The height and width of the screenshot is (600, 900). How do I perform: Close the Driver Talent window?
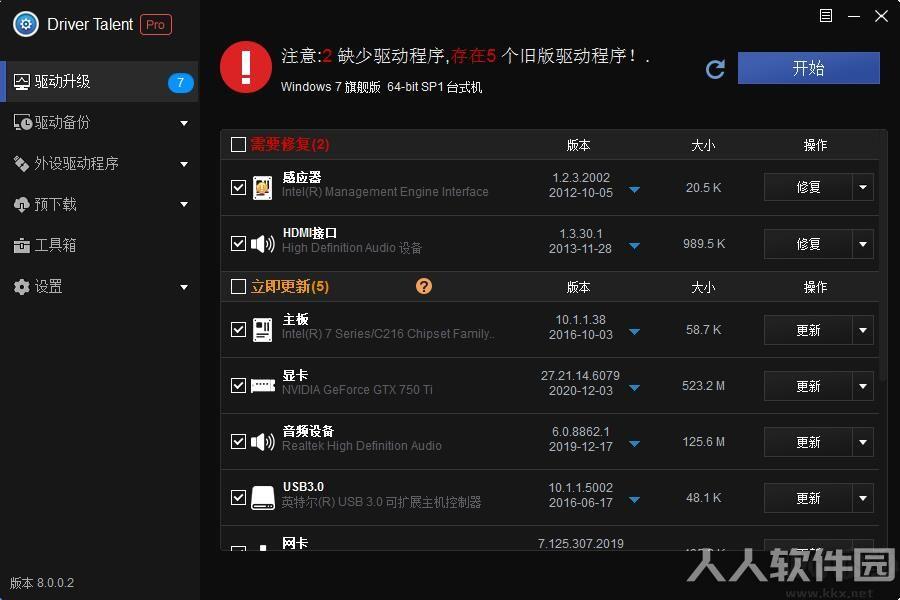click(x=882, y=16)
